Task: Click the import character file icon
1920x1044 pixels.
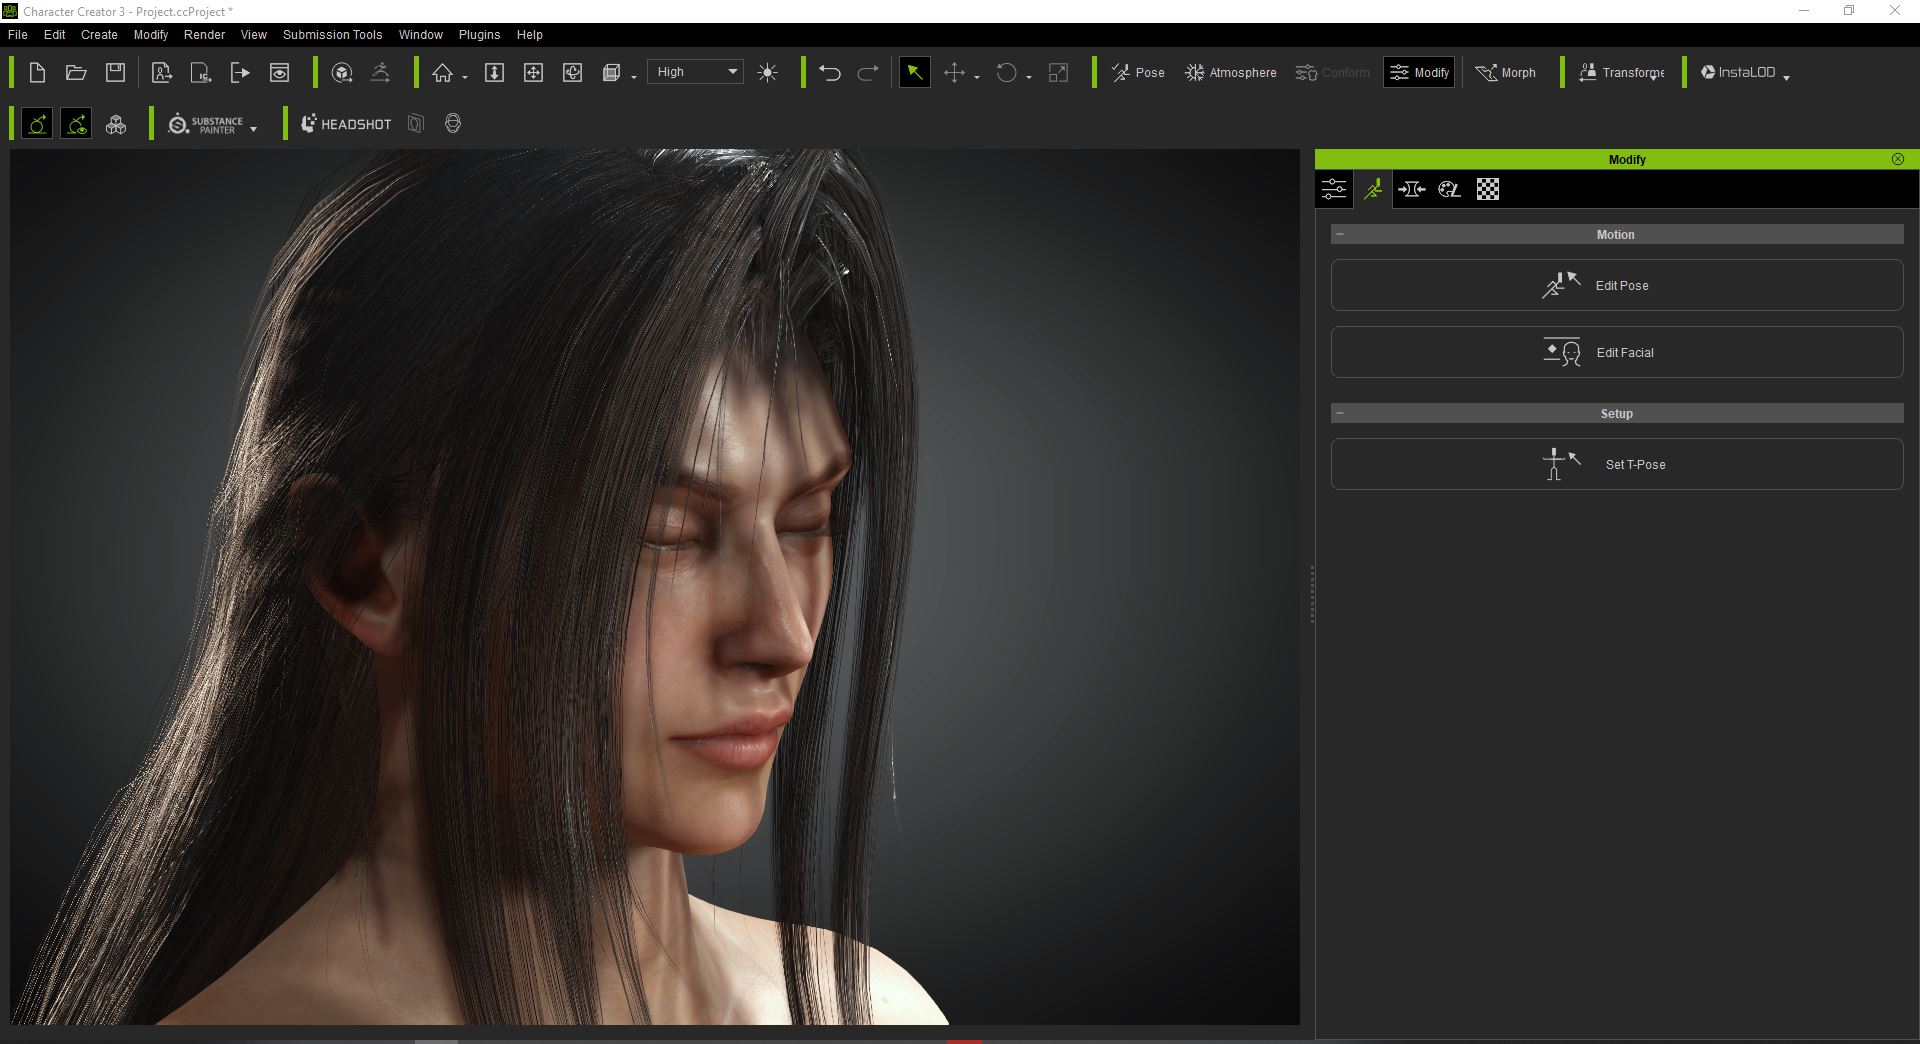Action: tap(161, 72)
